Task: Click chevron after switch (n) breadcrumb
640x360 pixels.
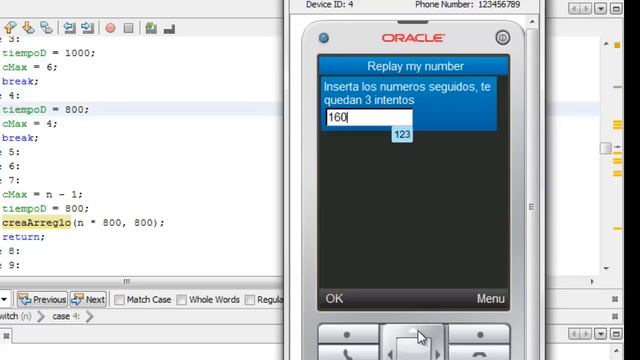Action: (x=41, y=316)
